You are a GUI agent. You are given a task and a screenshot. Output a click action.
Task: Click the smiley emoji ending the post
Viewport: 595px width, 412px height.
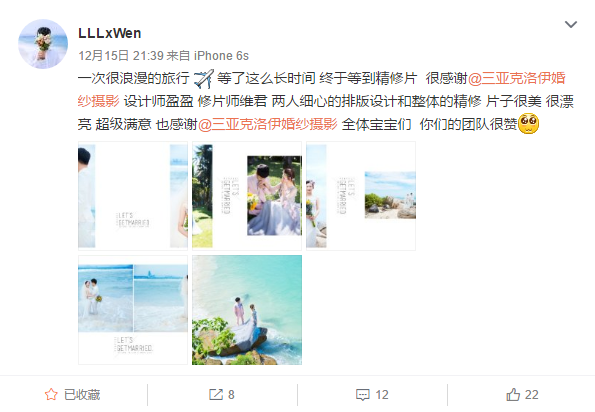click(x=528, y=124)
